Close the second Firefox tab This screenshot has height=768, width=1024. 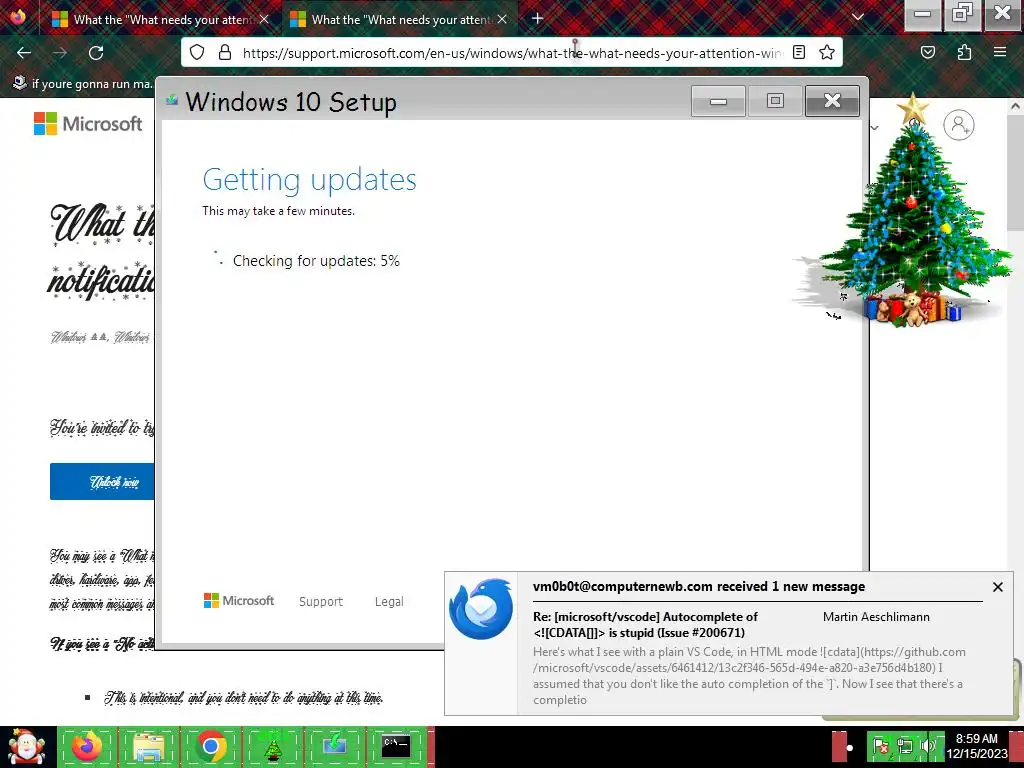click(502, 20)
